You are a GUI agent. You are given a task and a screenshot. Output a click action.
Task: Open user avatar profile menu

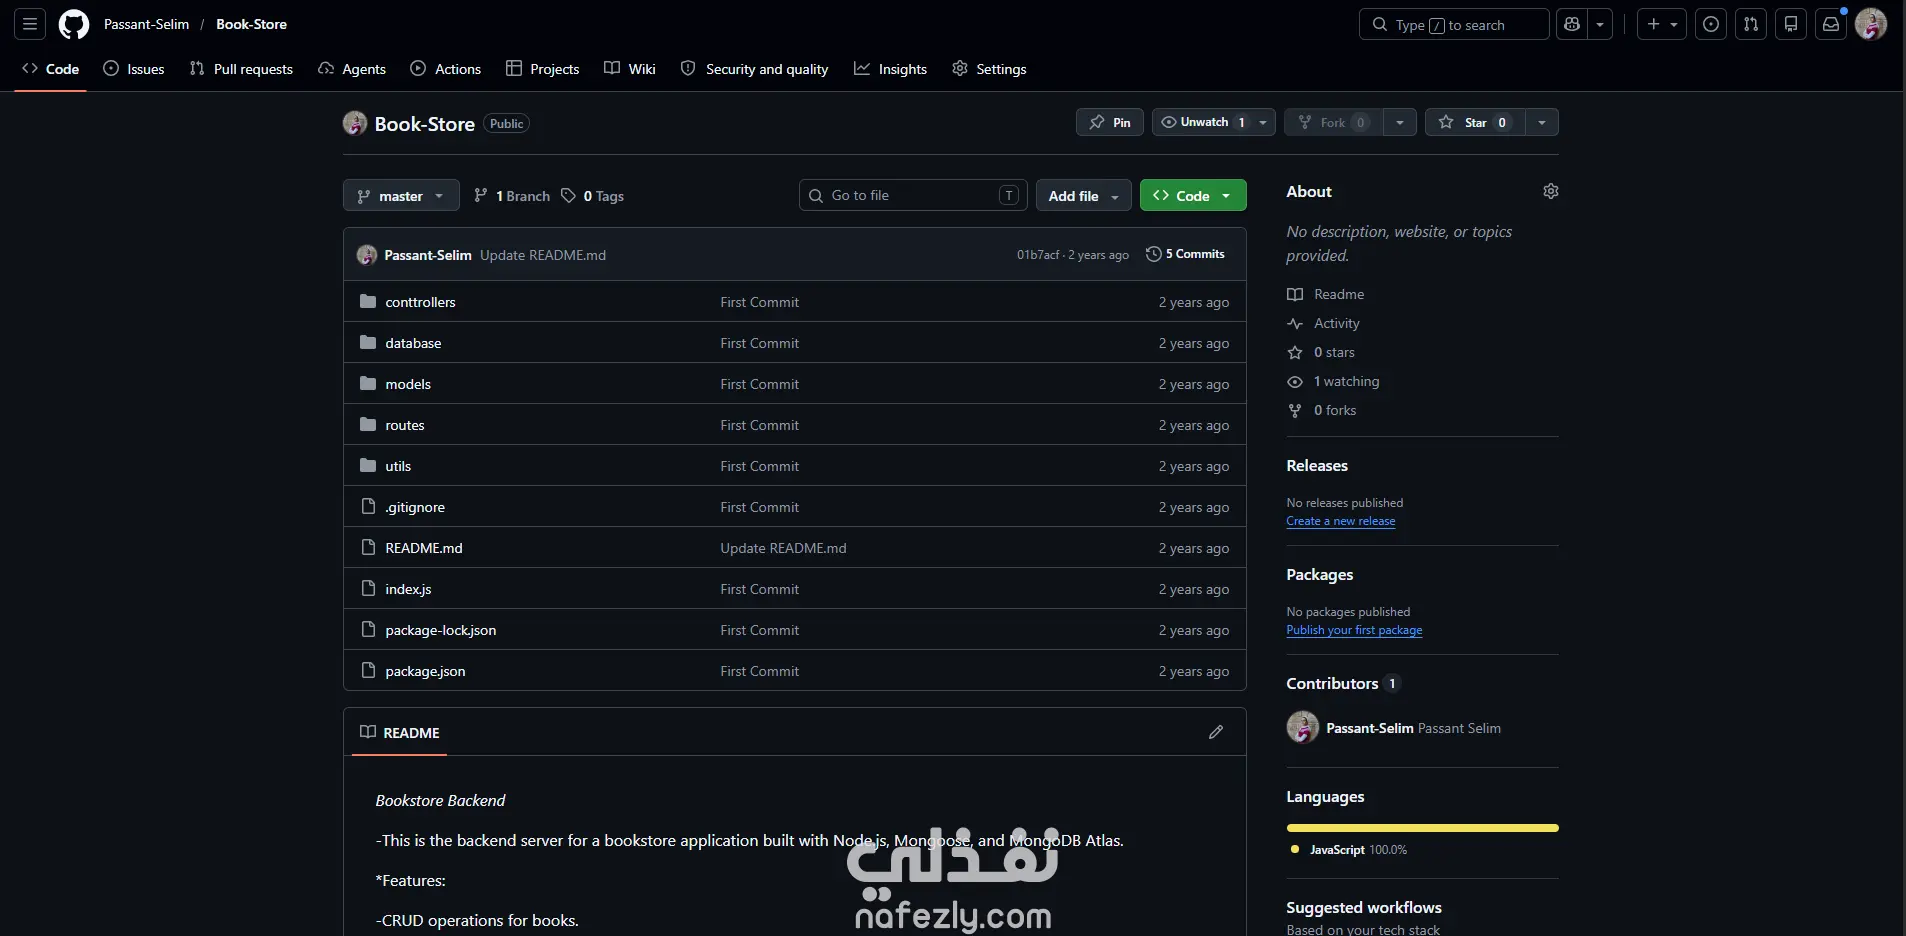[x=1871, y=24]
